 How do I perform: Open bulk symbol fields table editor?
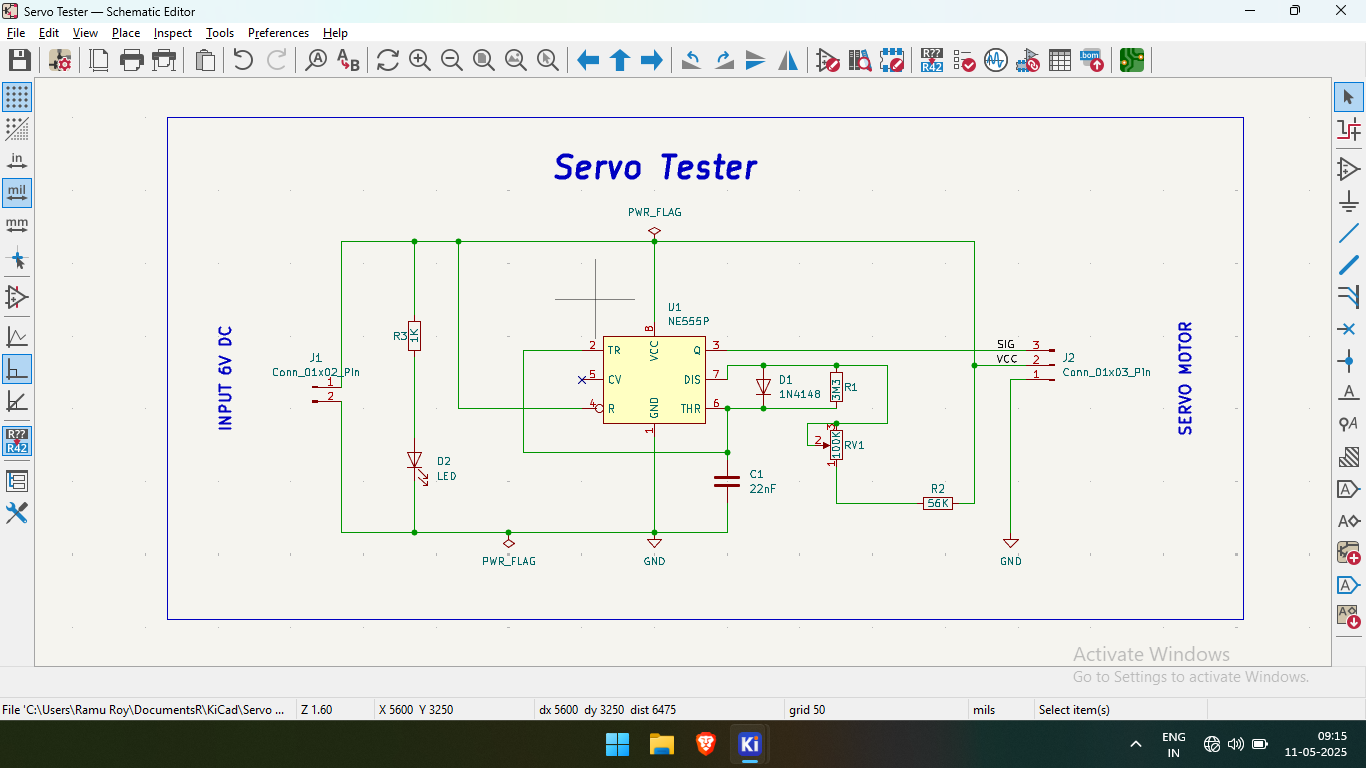click(x=1060, y=60)
